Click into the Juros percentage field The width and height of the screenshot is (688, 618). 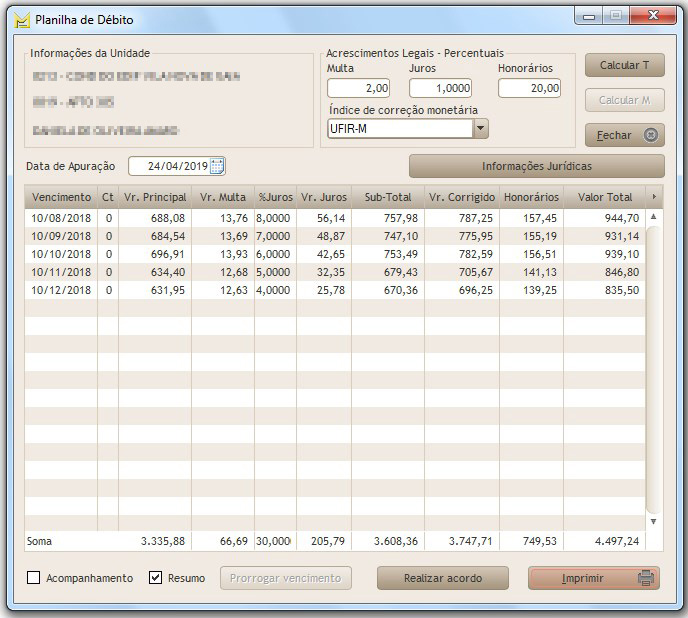point(440,88)
